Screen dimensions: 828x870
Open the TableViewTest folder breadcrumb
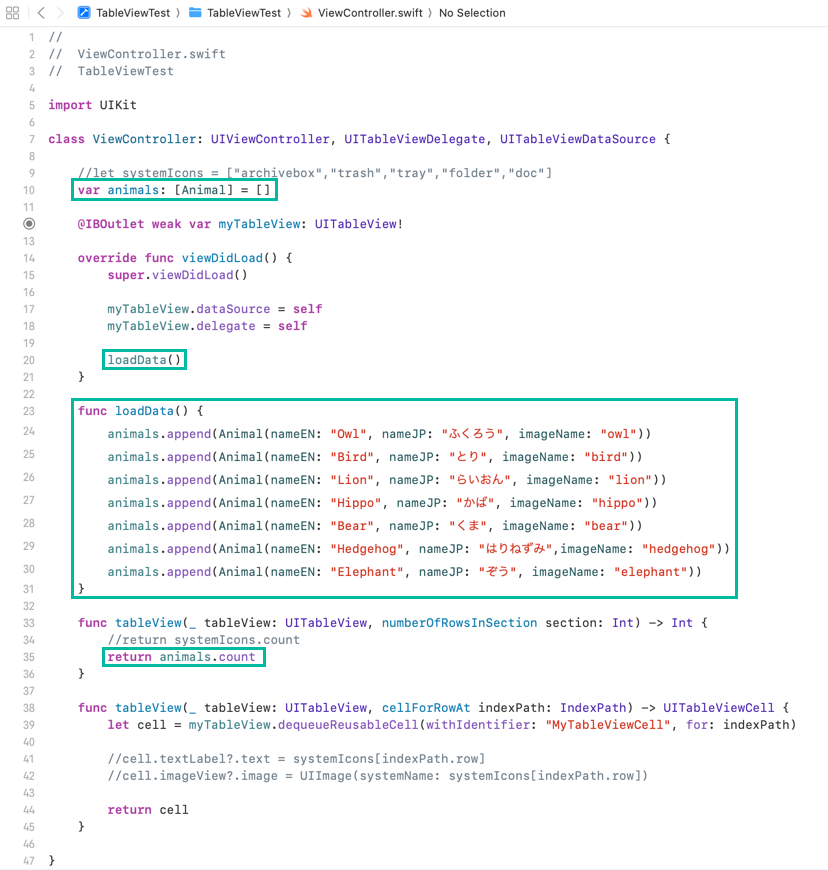pos(244,13)
